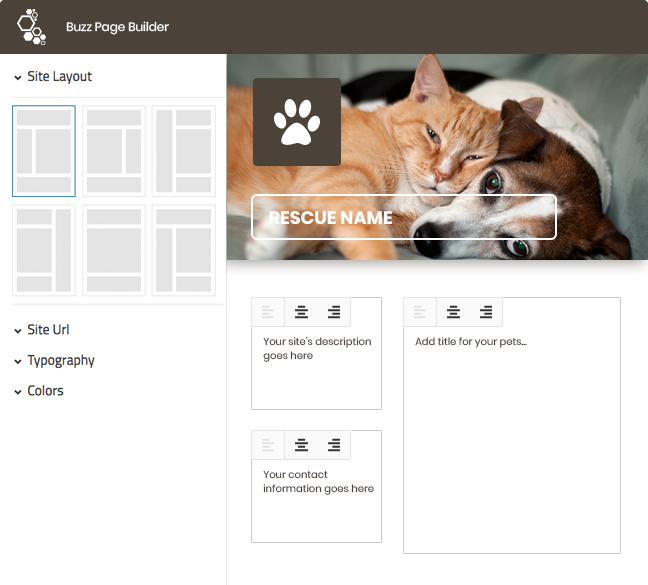This screenshot has width=648, height=585.
Task: Left-align the contact information text
Action: pyautogui.click(x=268, y=445)
